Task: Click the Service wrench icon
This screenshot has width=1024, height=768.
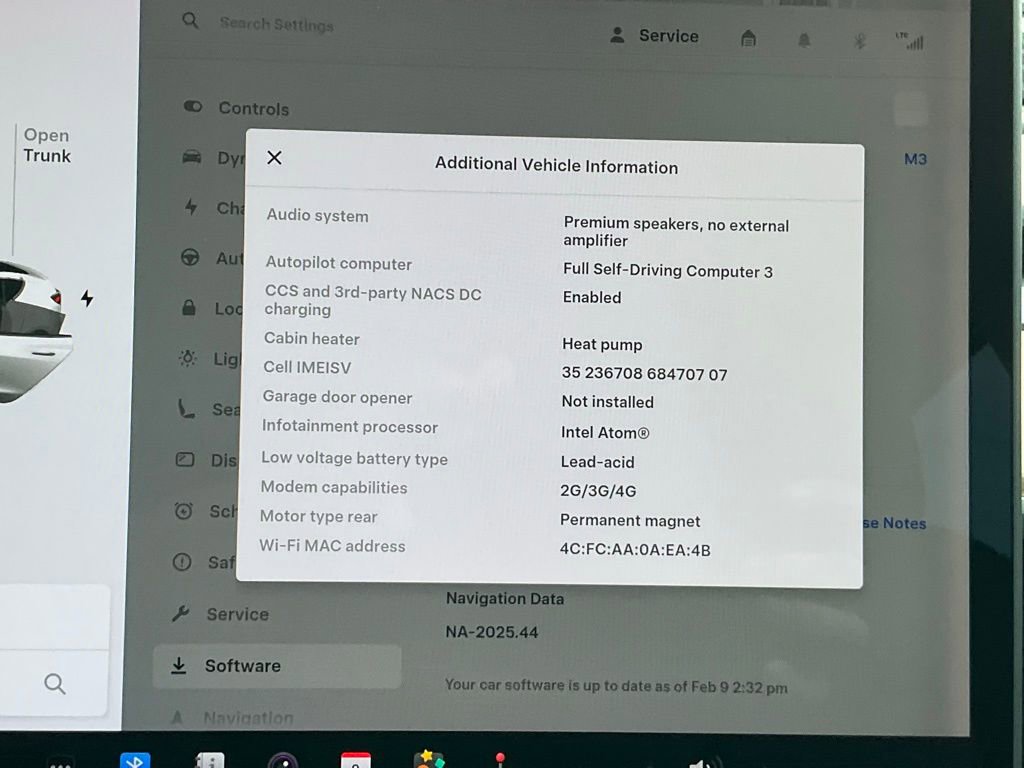Action: [180, 613]
